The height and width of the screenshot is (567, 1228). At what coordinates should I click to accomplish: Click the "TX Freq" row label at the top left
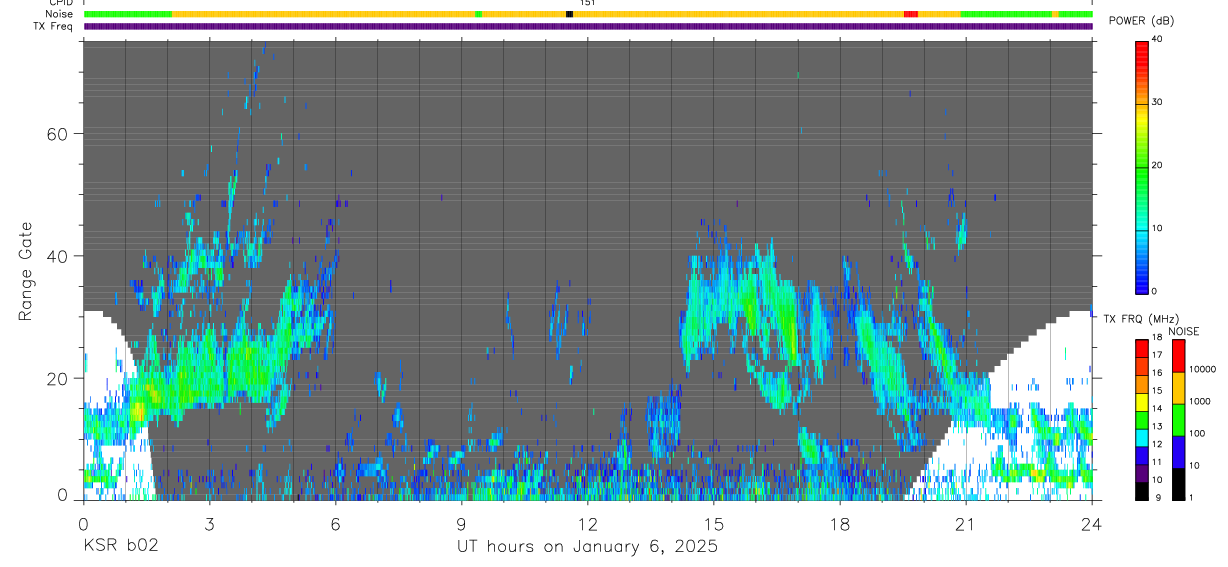coord(54,26)
